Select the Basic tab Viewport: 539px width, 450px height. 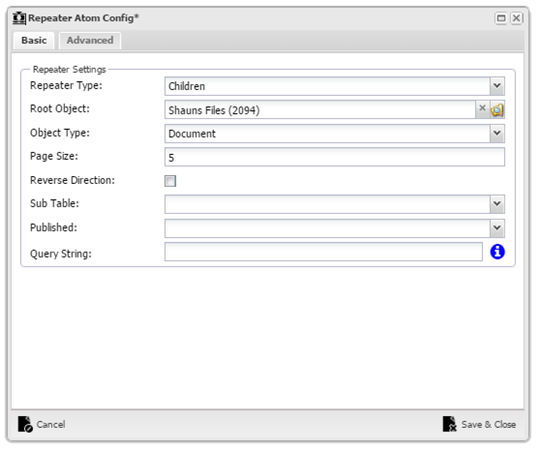[x=34, y=41]
